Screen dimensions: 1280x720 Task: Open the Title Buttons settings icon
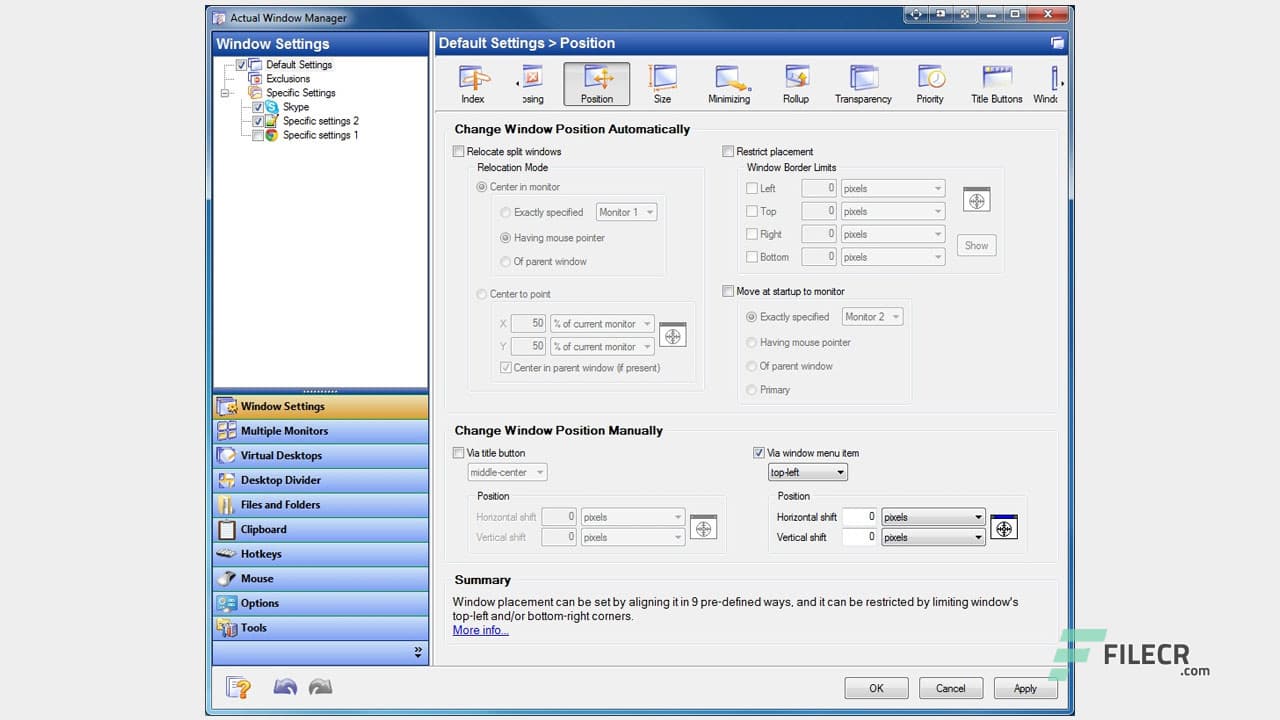point(995,83)
